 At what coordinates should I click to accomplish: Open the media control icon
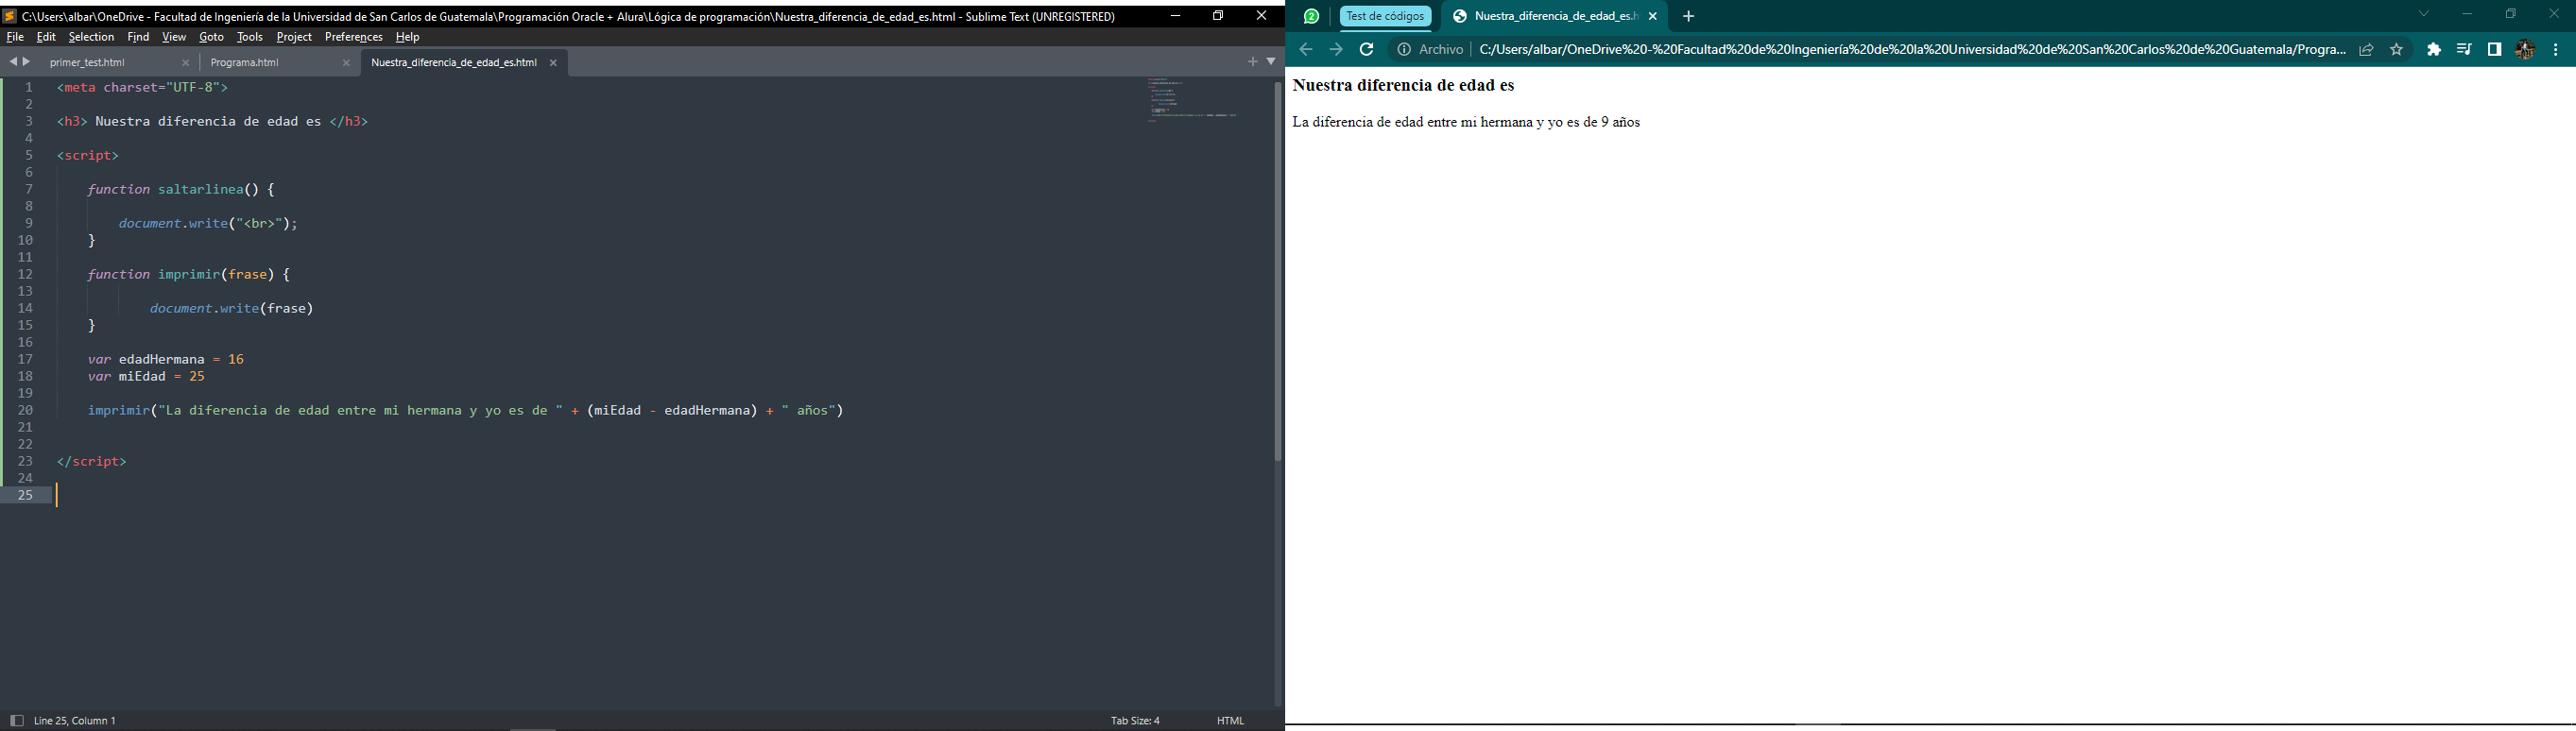click(x=2464, y=50)
